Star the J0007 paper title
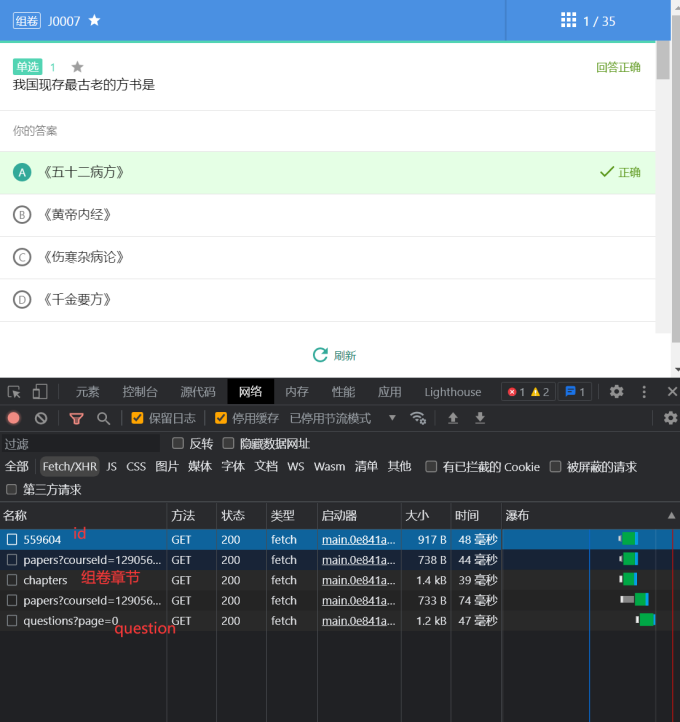The height and width of the screenshot is (722, 680). 94,20
